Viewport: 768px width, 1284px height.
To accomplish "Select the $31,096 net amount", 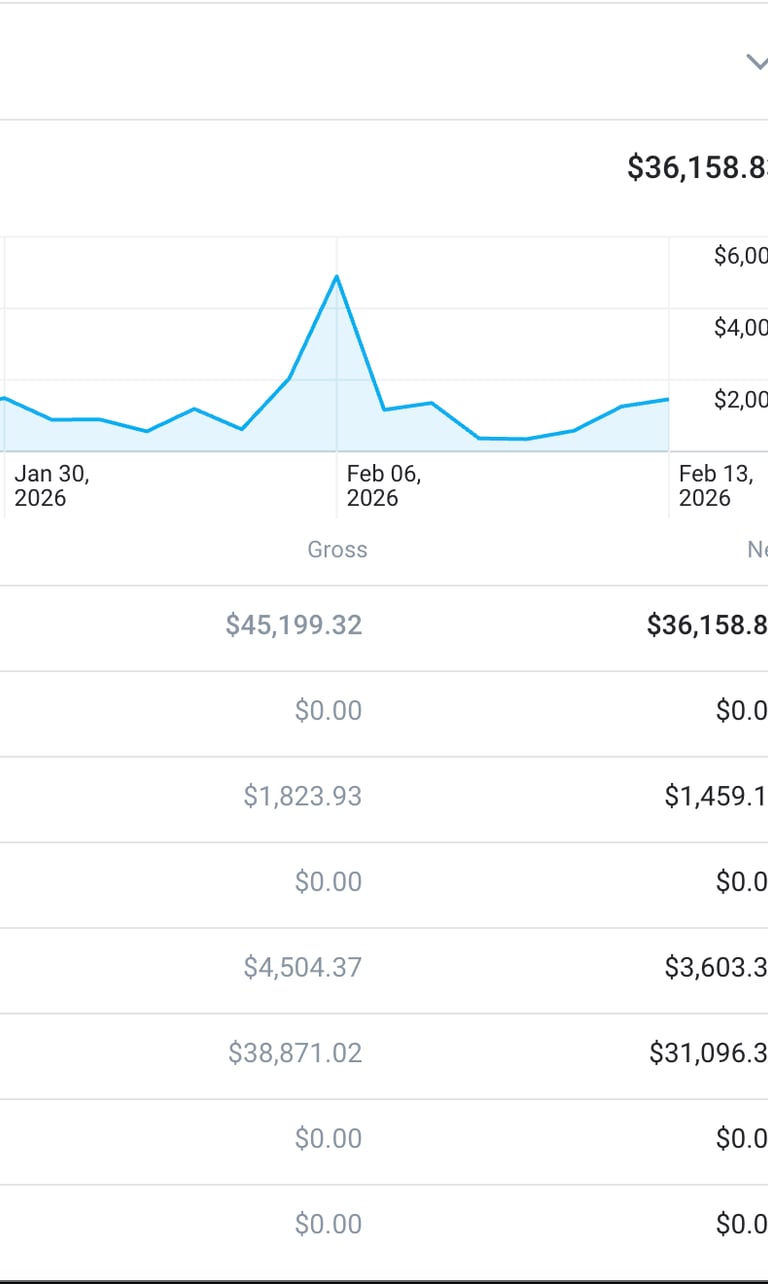I will 708,1054.
